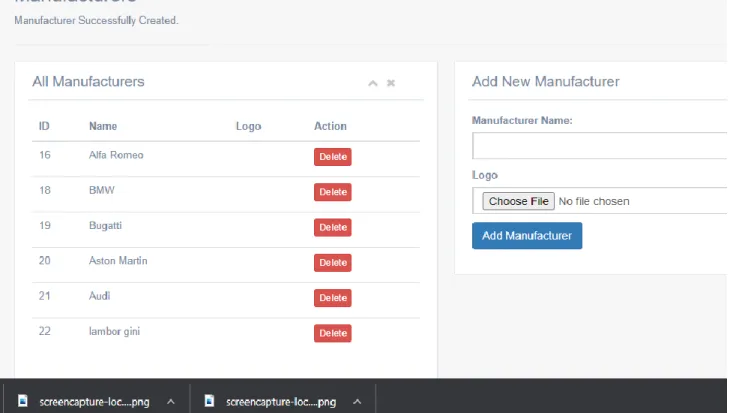
Task: Click the All Manufacturers panel title
Action: pyautogui.click(x=88, y=81)
